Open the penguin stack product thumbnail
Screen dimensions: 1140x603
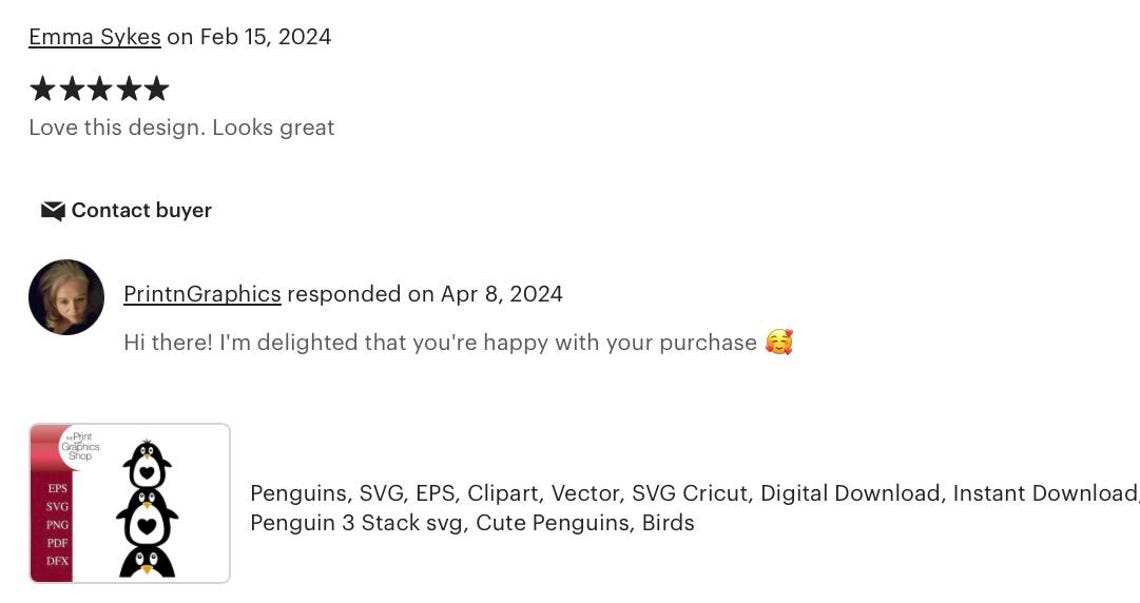click(x=130, y=503)
